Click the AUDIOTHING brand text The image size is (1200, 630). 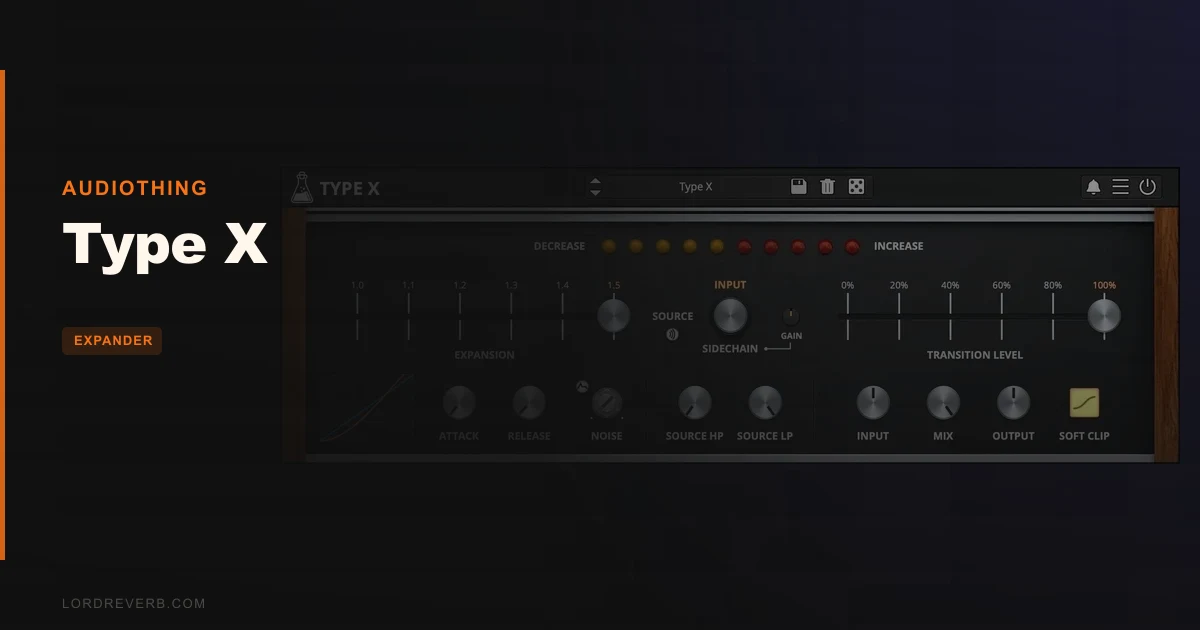point(135,188)
